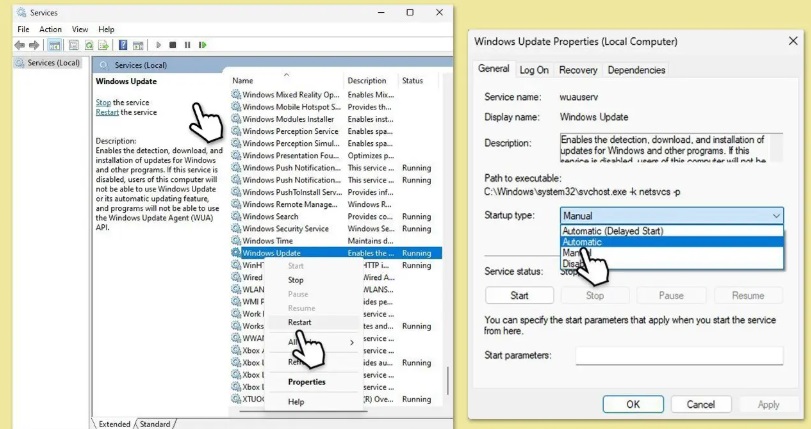811x429 pixels.
Task: Click the svchost.exe path to executable text
Action: 582,192
